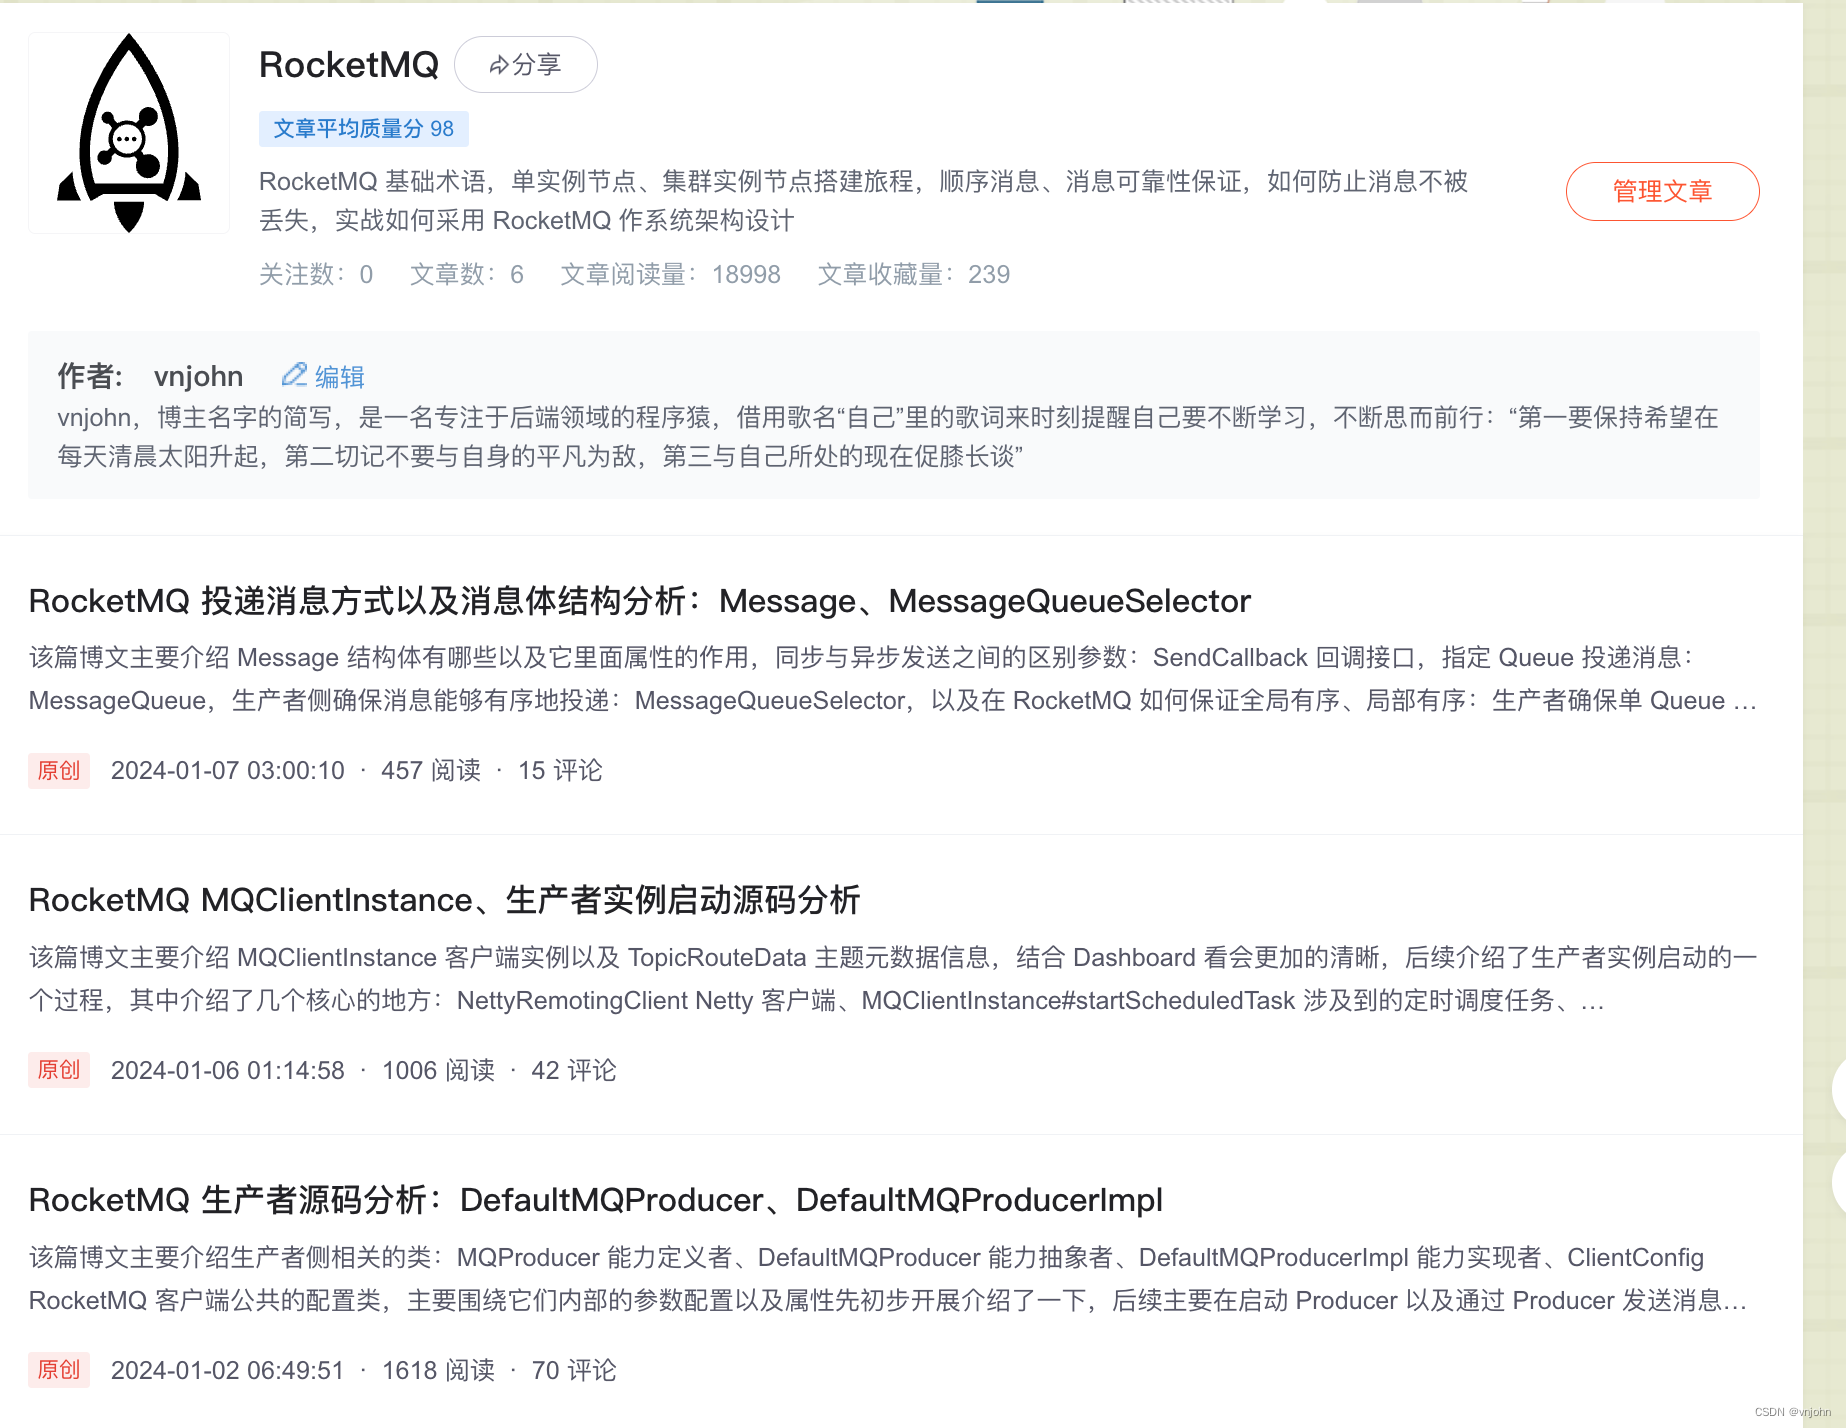Click the 文章收藏量: 239 stat
This screenshot has width=1846, height=1428.
(914, 274)
